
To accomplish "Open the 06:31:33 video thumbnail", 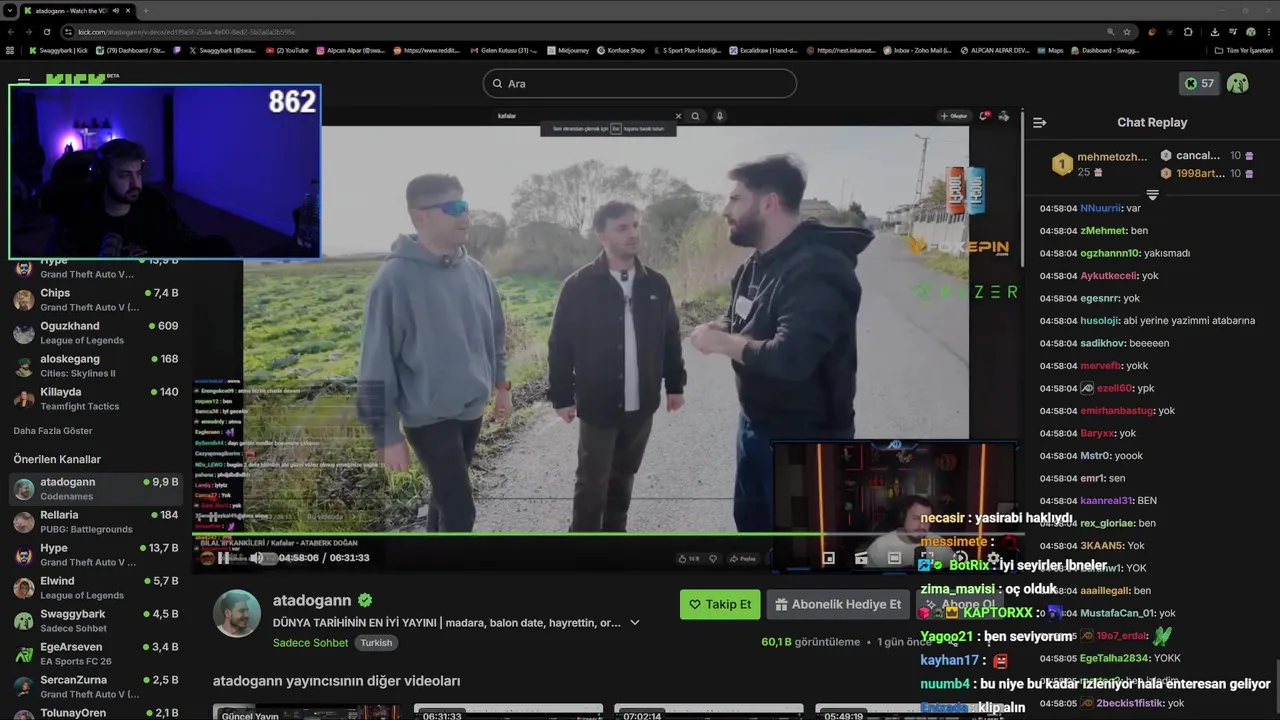I will coord(508,712).
